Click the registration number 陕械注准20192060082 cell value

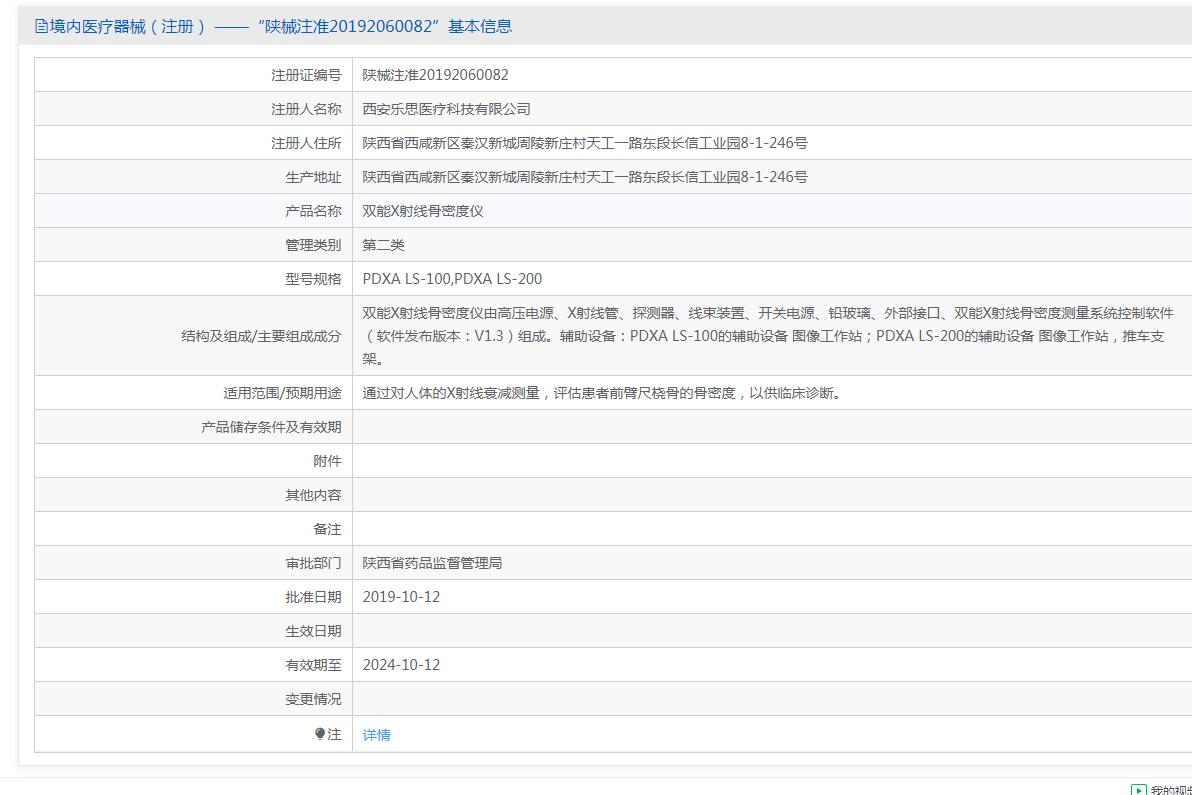[x=435, y=75]
